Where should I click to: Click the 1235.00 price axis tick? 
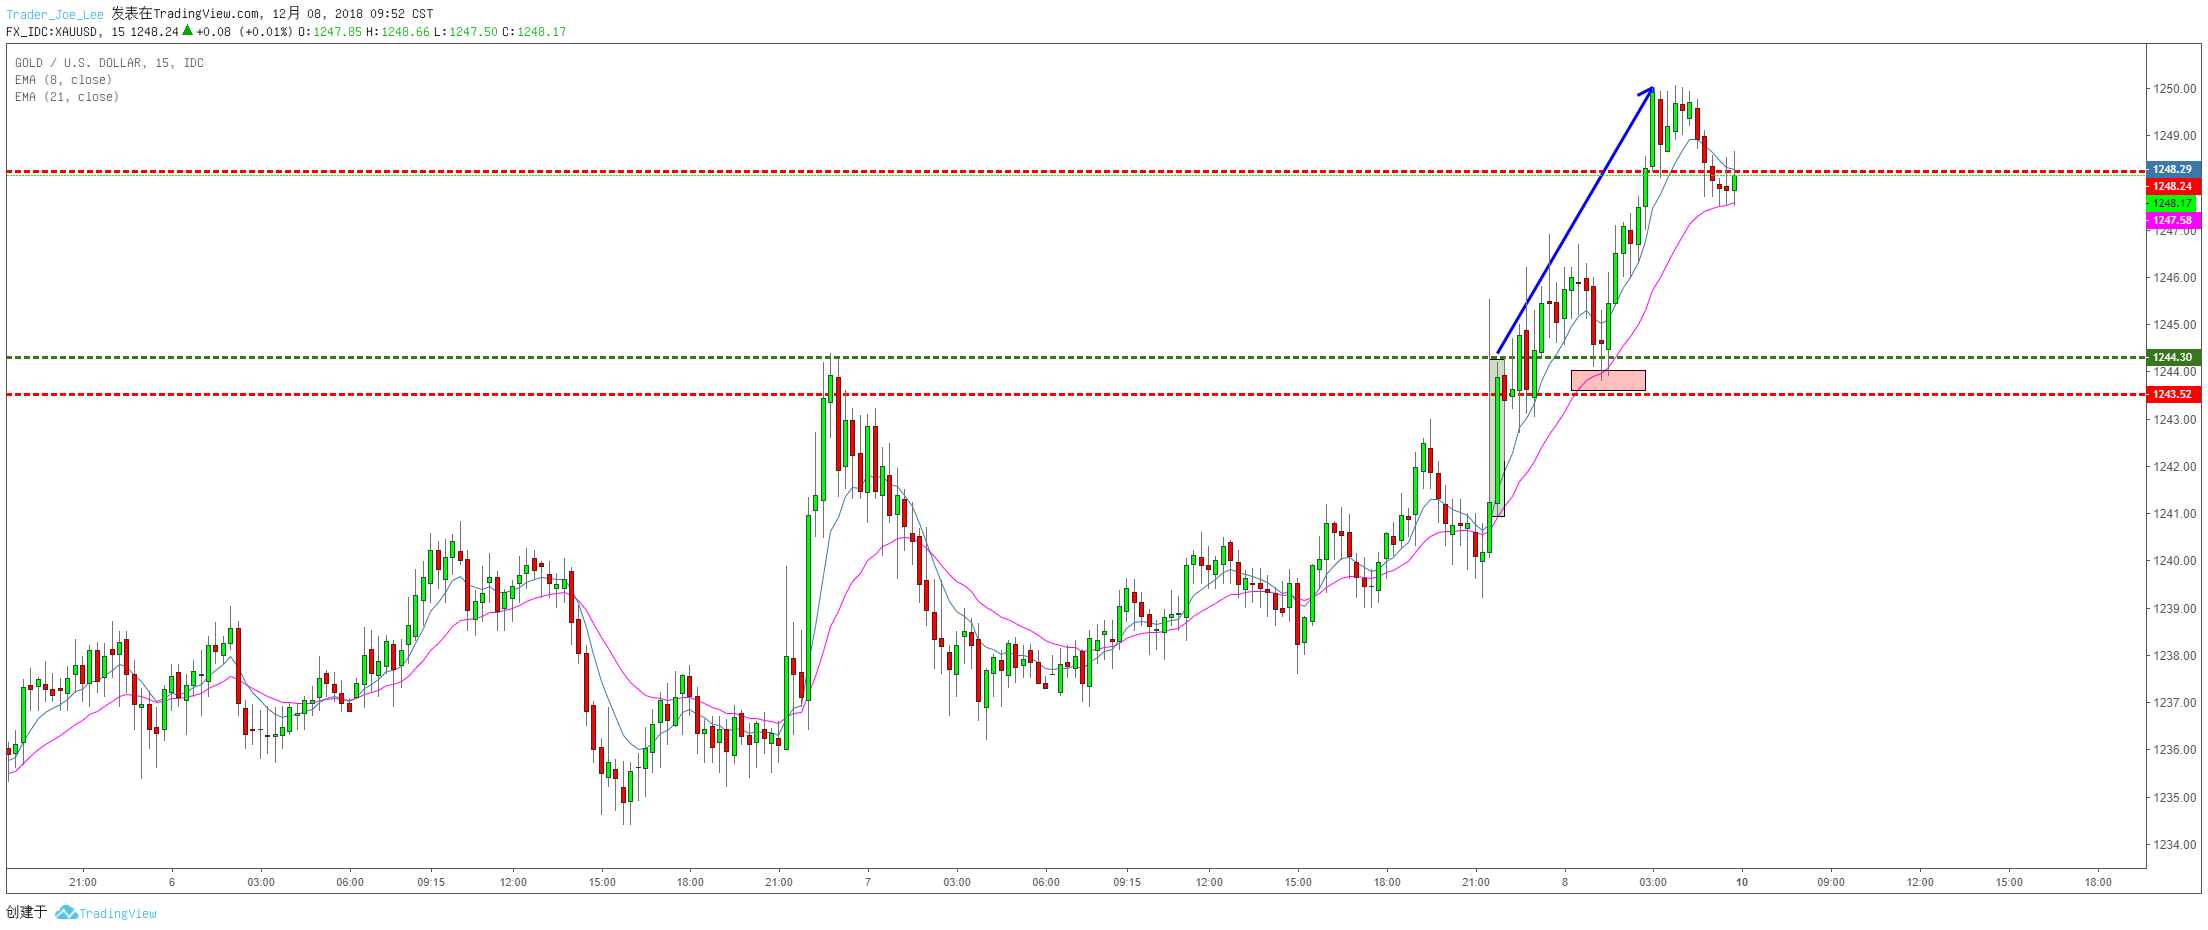[2175, 797]
